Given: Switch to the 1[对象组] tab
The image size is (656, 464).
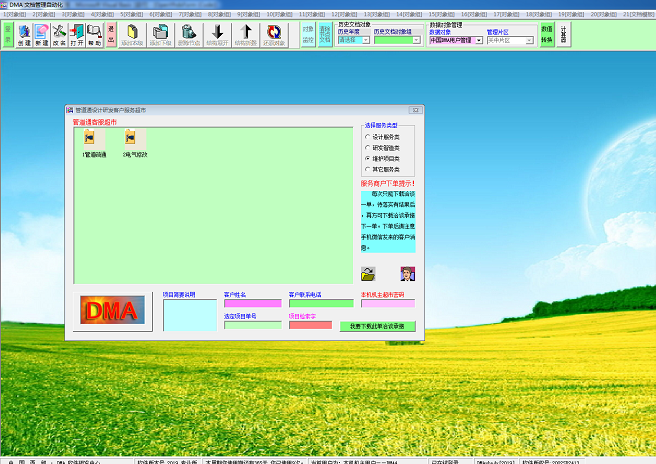Looking at the screenshot, I should [x=14, y=14].
